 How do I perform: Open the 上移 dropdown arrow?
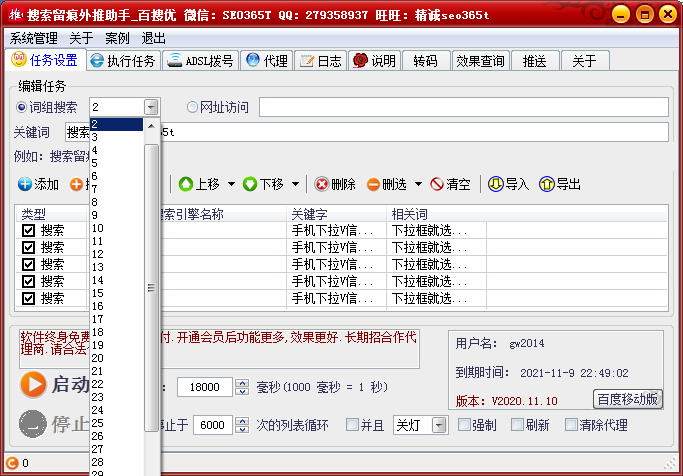231,184
